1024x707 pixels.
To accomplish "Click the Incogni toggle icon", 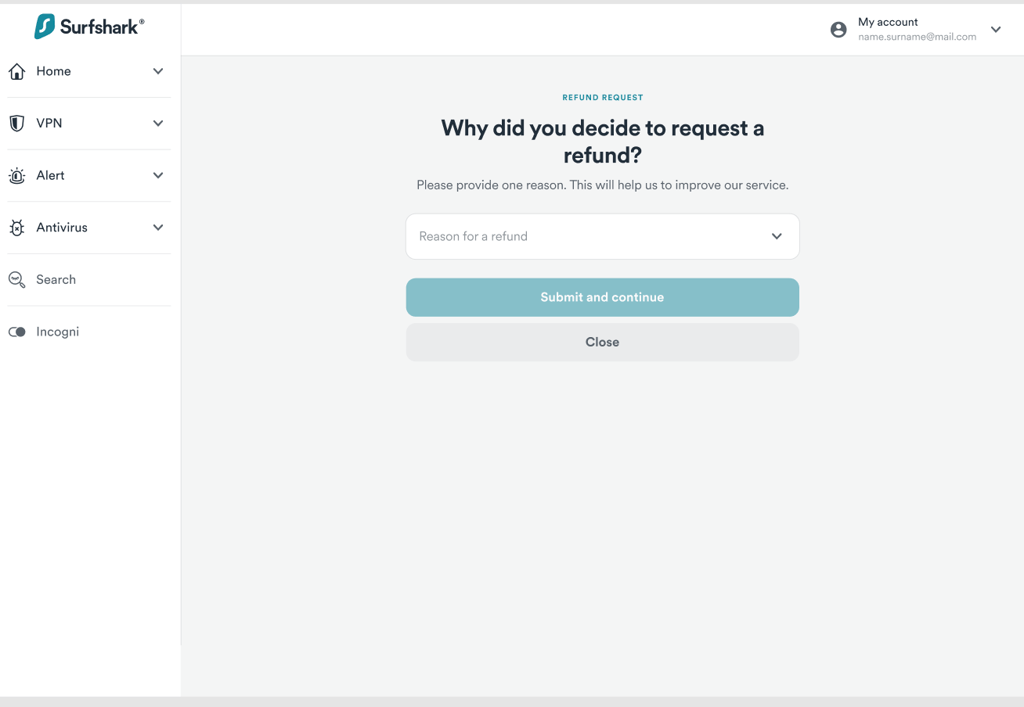I will [x=17, y=332].
